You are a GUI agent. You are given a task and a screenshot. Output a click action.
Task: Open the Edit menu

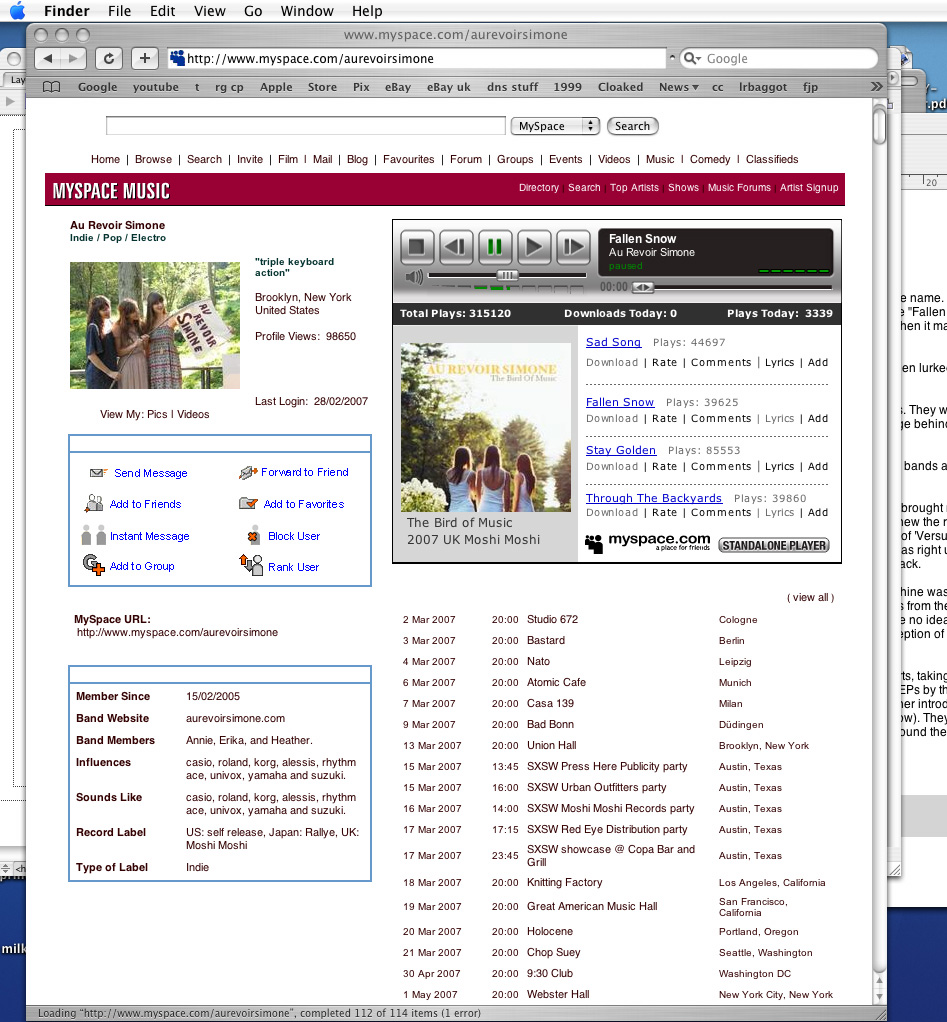tap(162, 11)
